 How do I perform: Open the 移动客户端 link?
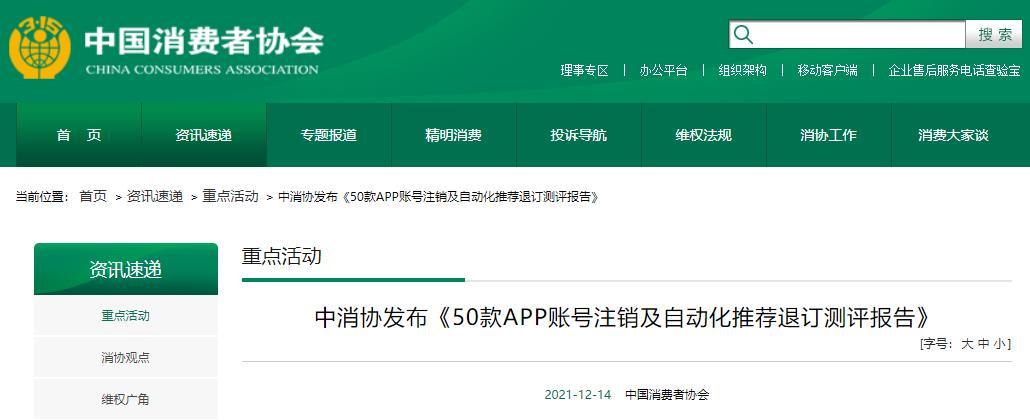pos(827,70)
